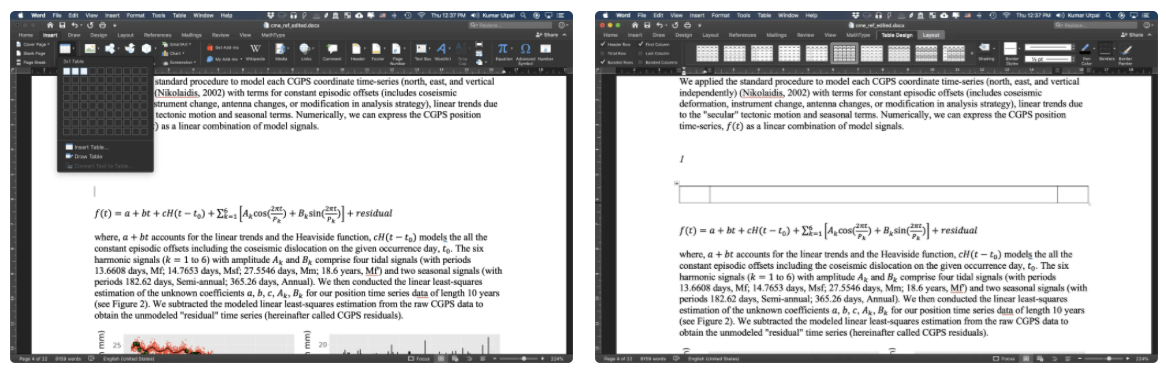This screenshot has height=372, width=1166.
Task: Click Media icon in left window ribbon
Action: (x=280, y=48)
